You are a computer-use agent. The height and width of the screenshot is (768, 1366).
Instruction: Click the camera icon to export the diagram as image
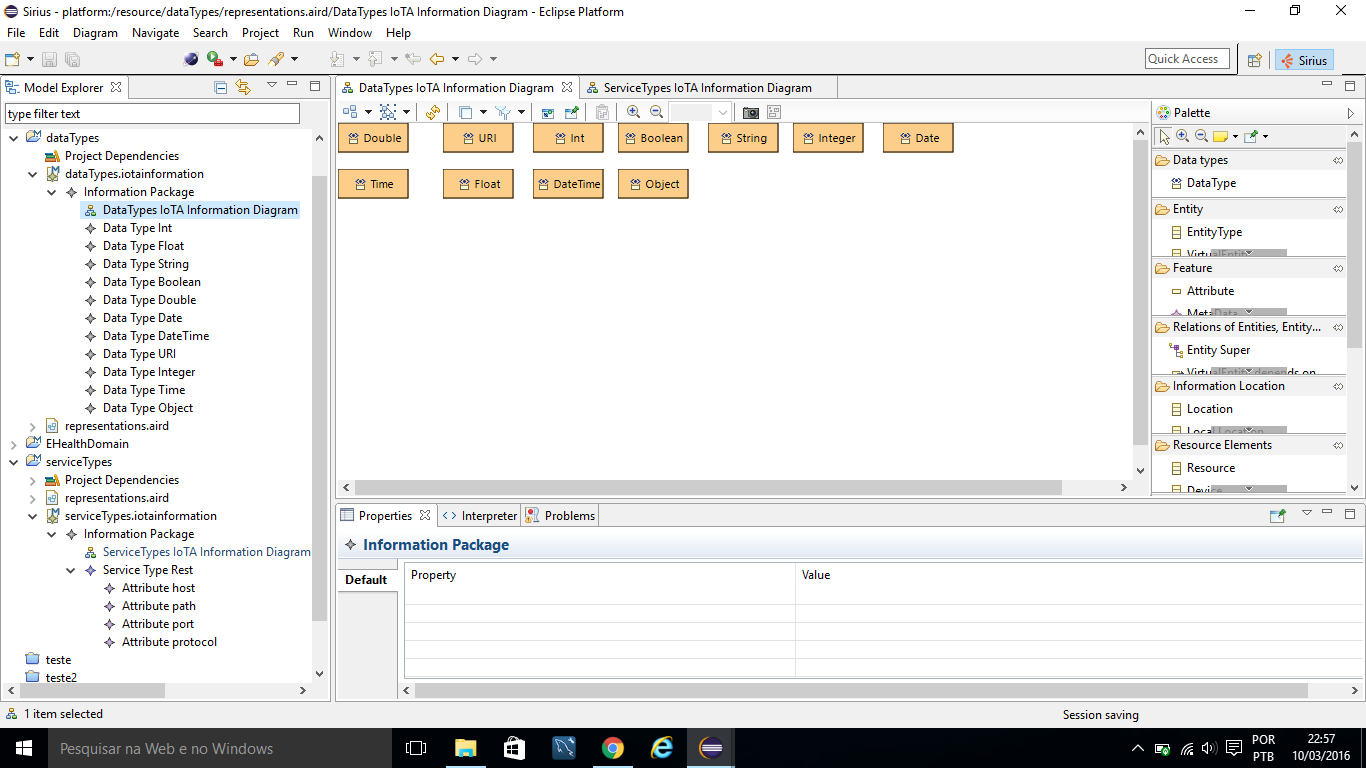coord(750,113)
